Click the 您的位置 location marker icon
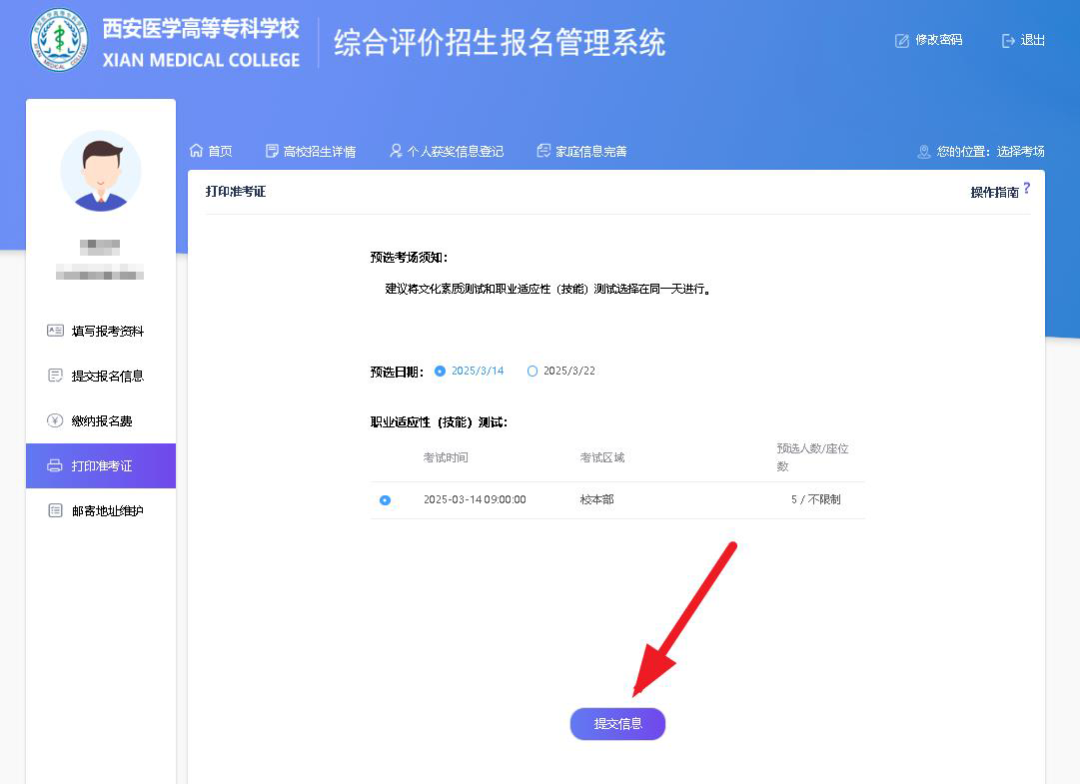 pyautogui.click(x=924, y=152)
